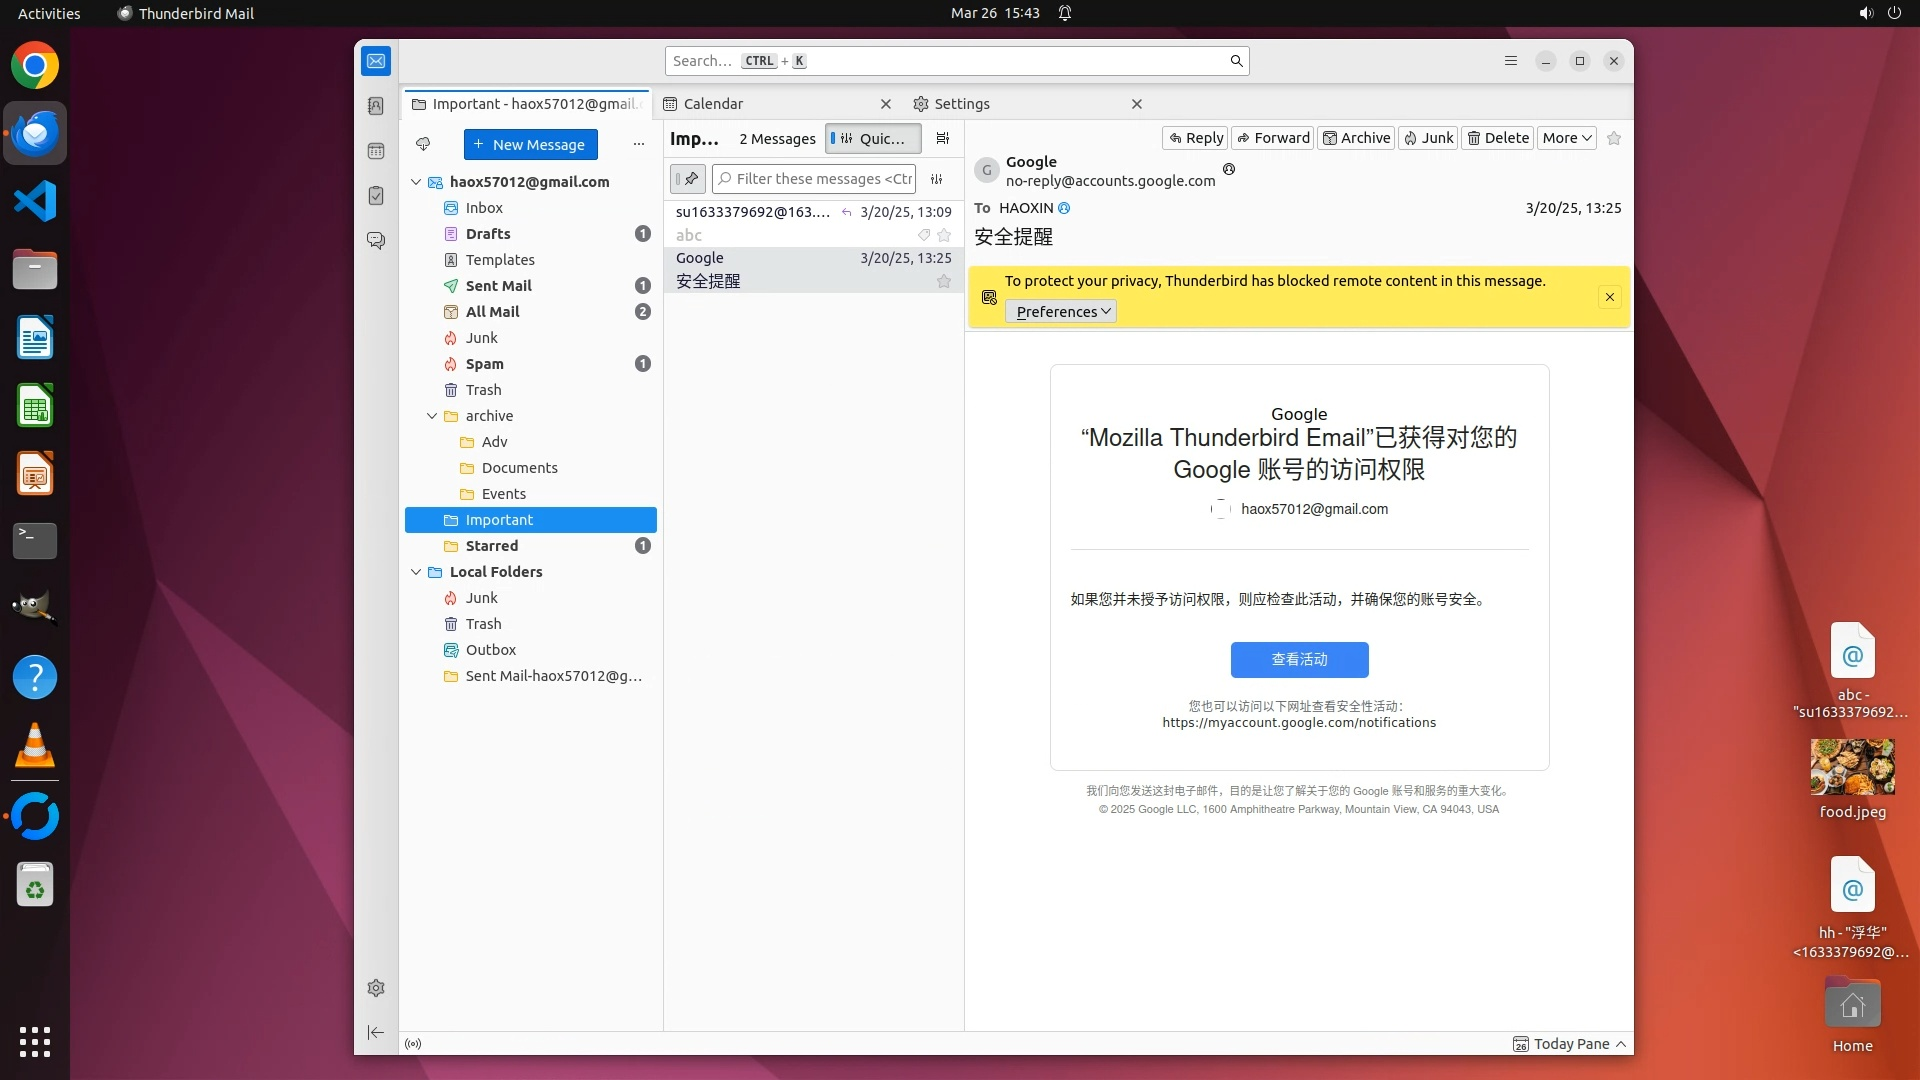Click the Get Messages cloud icon
This screenshot has height=1080, width=1920.
coord(423,144)
